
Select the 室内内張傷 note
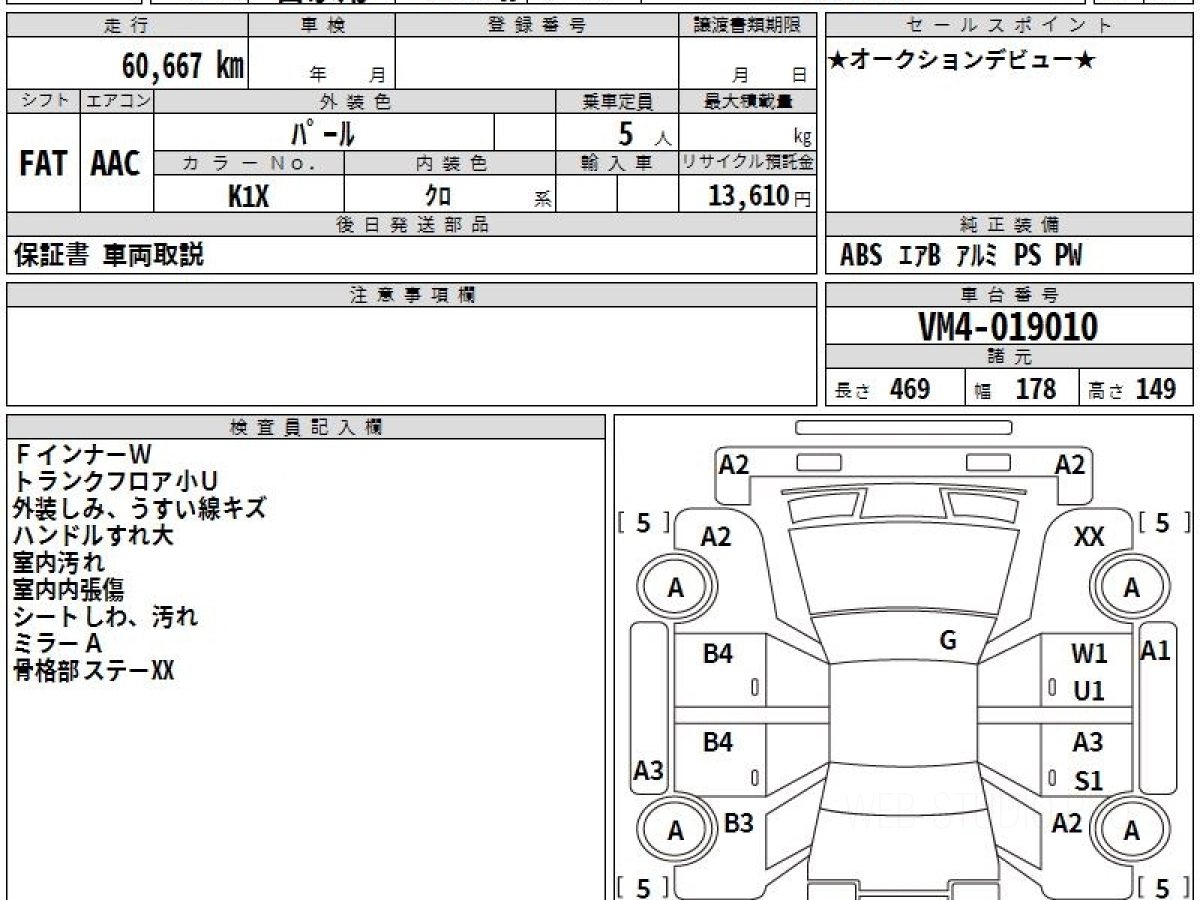(x=68, y=590)
